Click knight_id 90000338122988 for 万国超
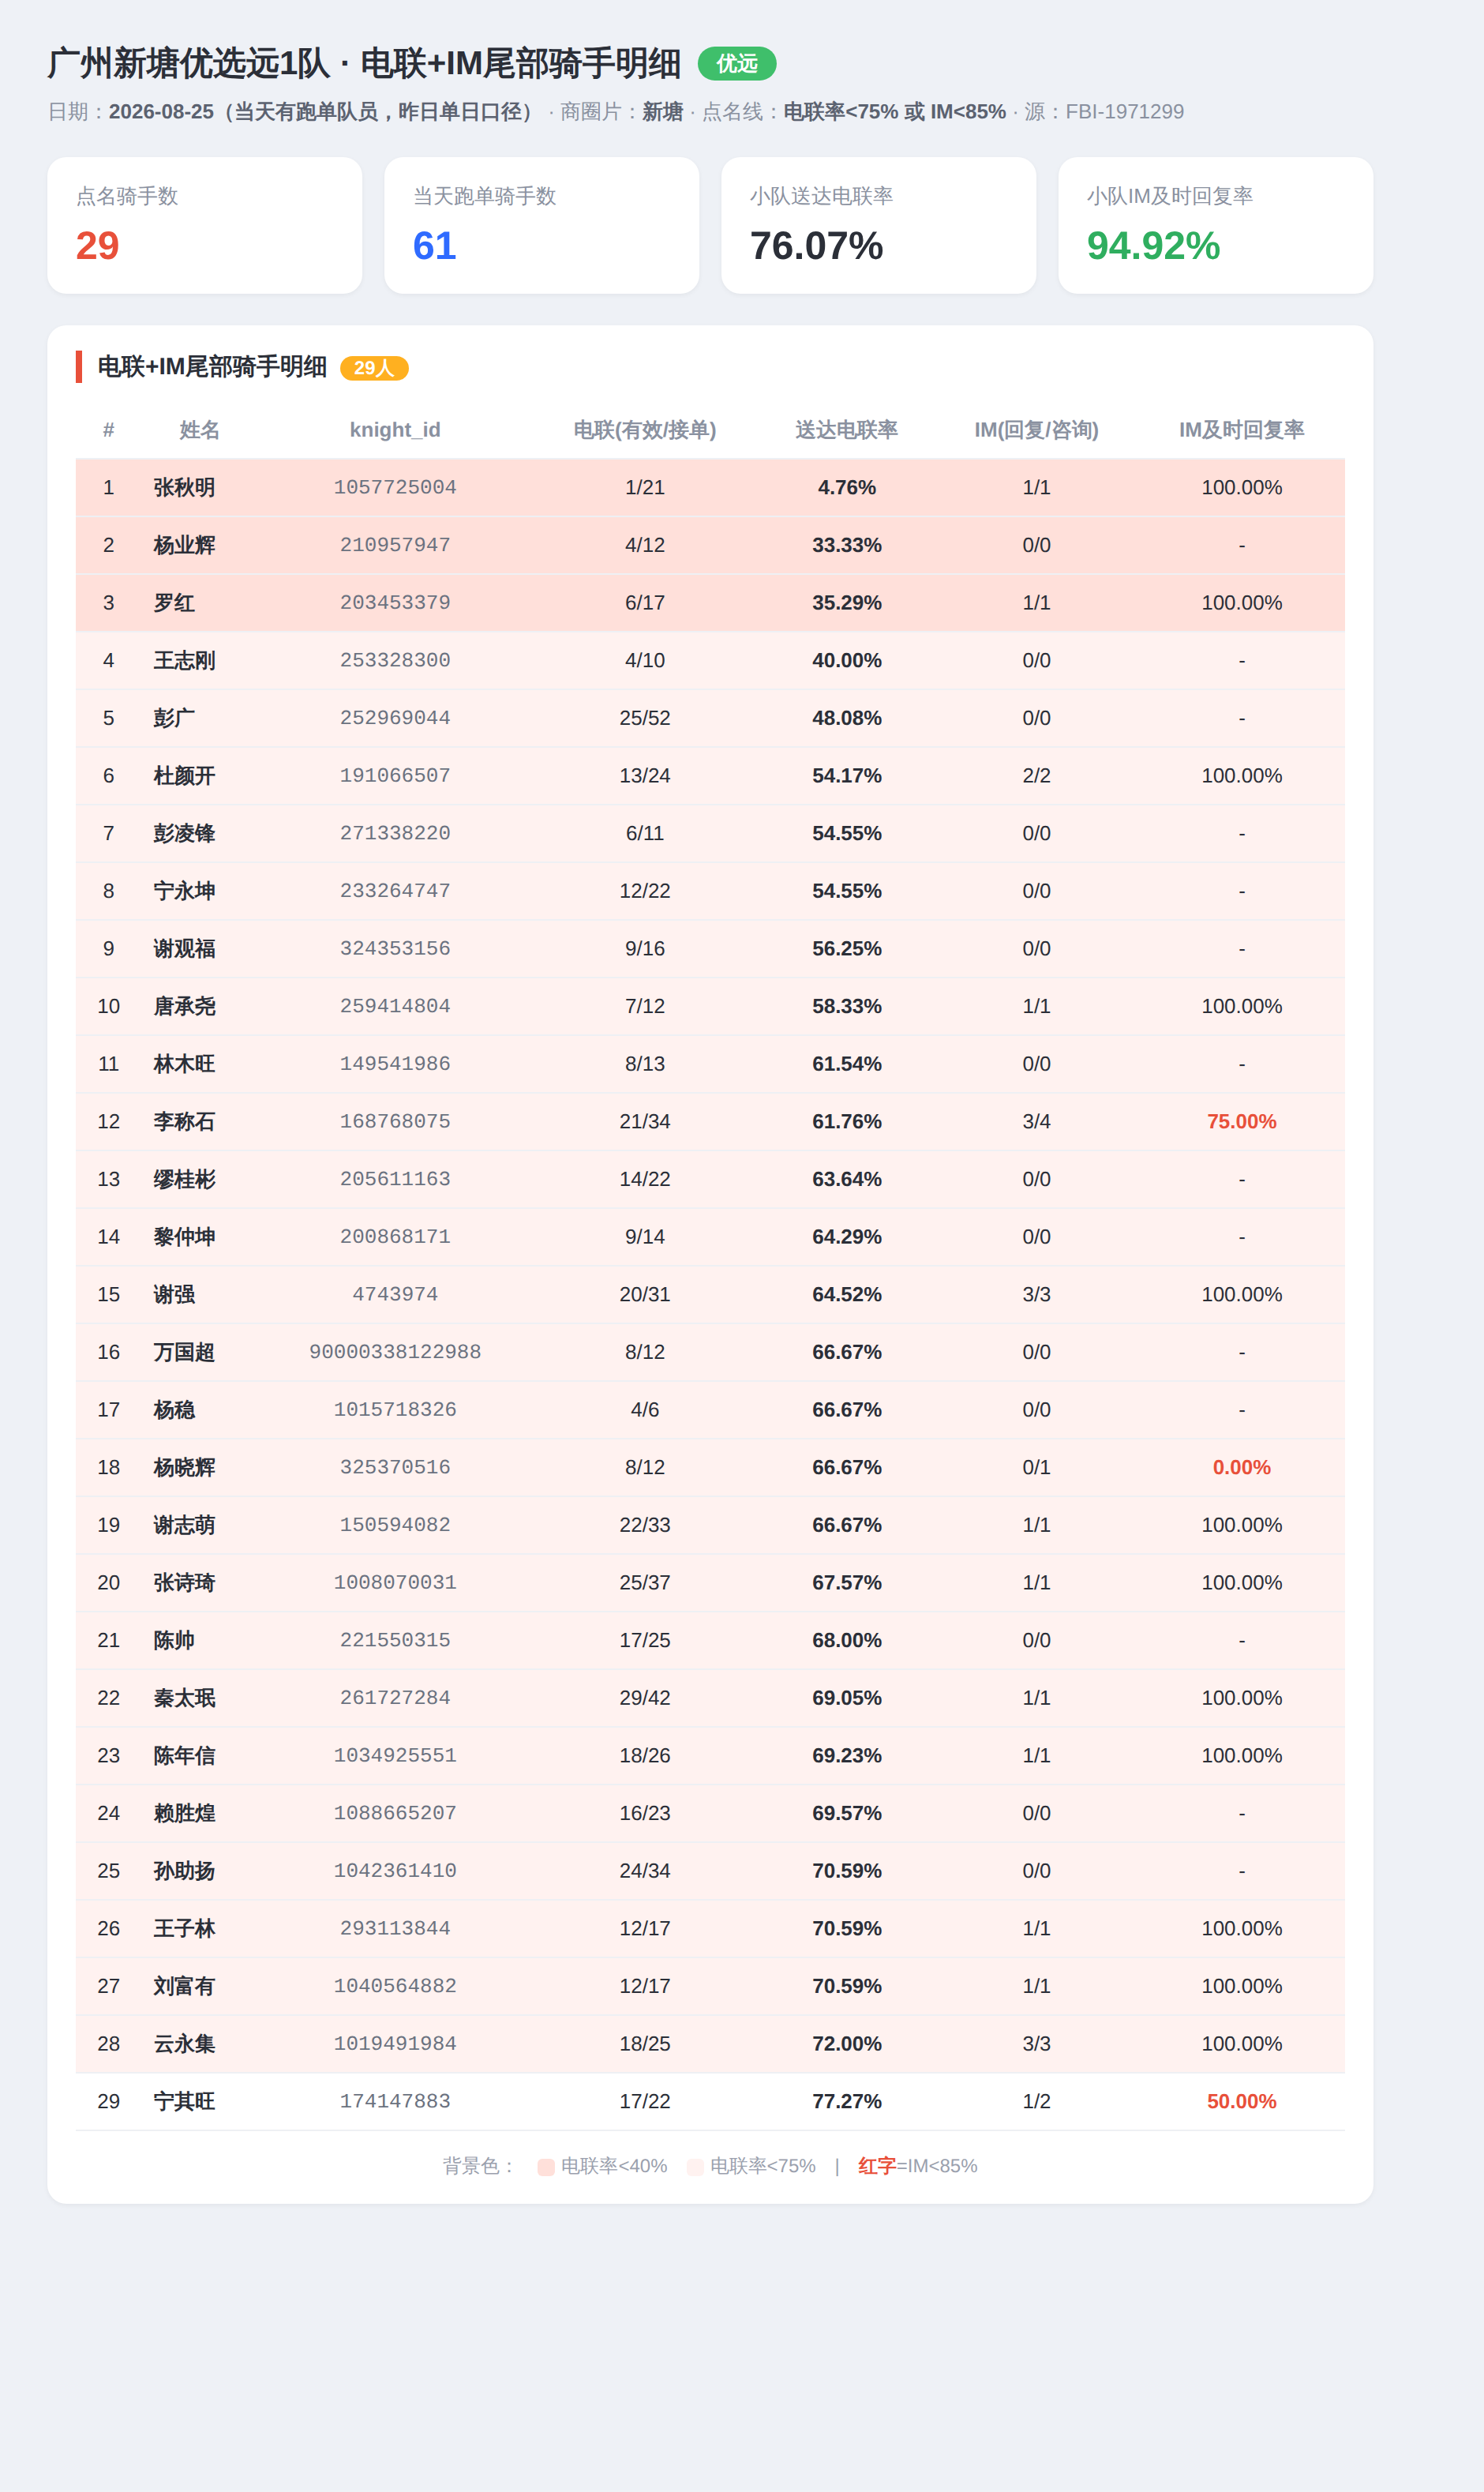Screen dimensions: 1484x2492 (x=395, y=1352)
